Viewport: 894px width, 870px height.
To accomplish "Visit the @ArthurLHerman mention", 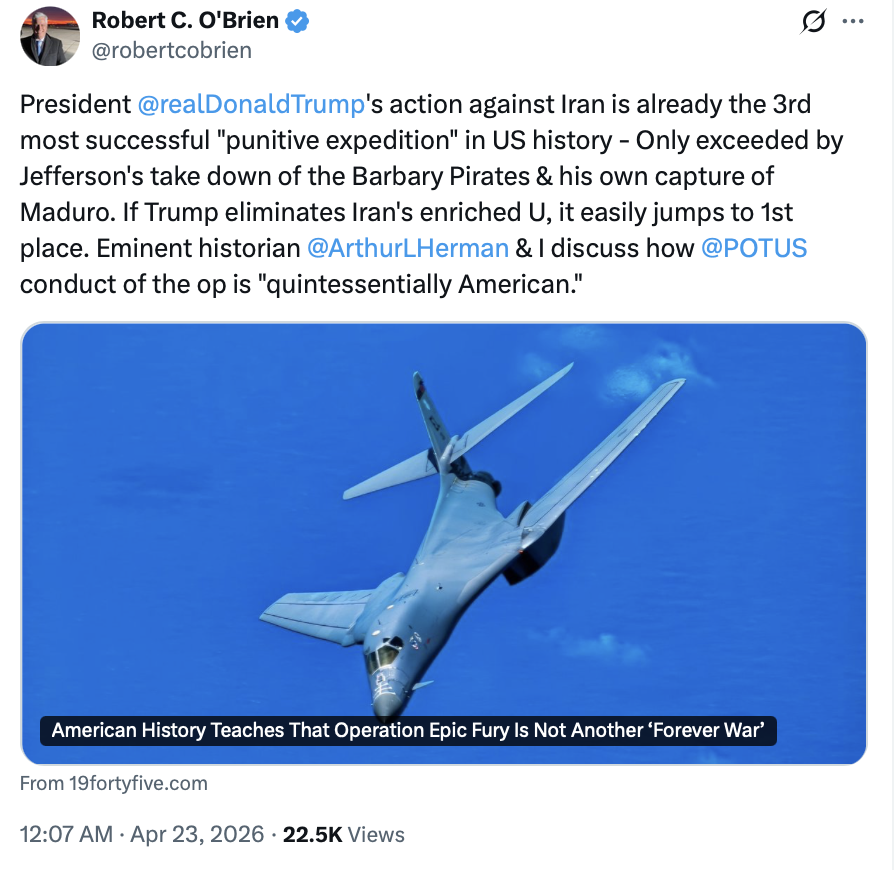I will (x=408, y=248).
